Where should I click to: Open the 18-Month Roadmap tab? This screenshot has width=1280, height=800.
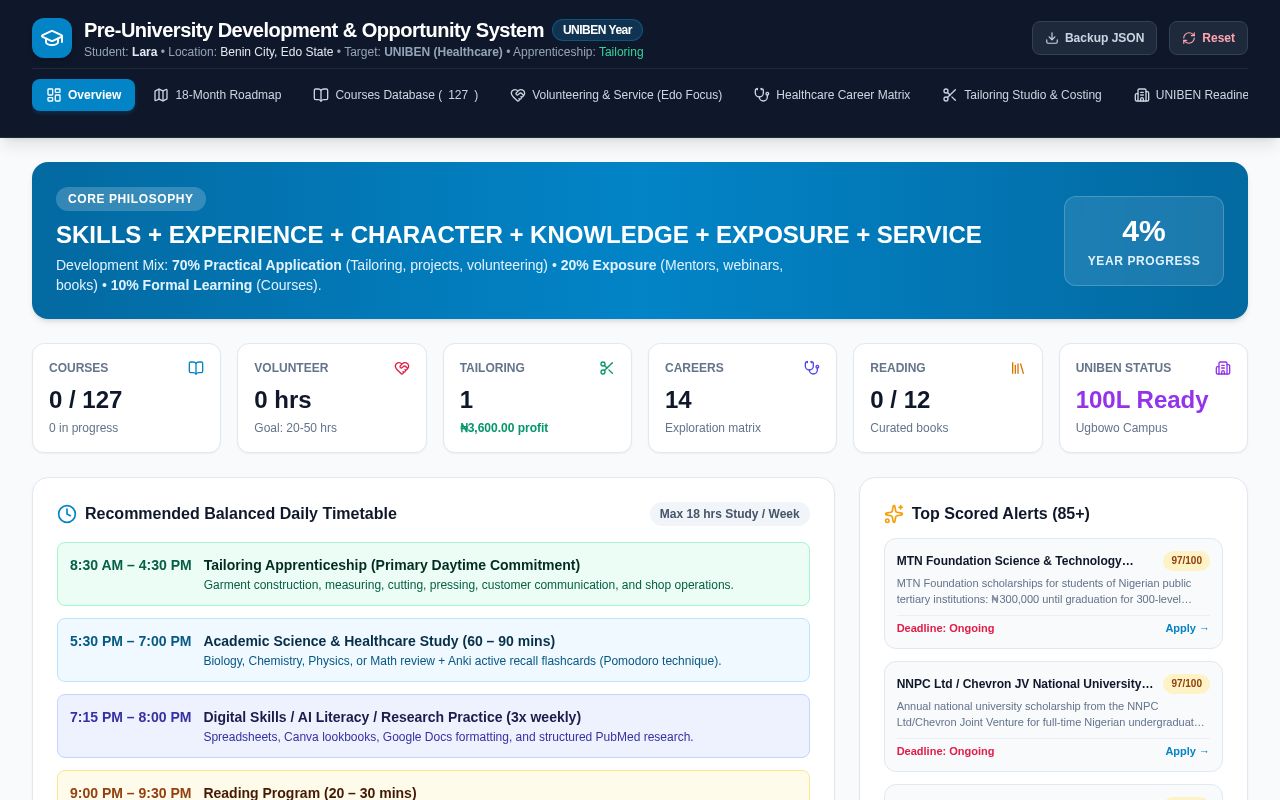coord(217,95)
